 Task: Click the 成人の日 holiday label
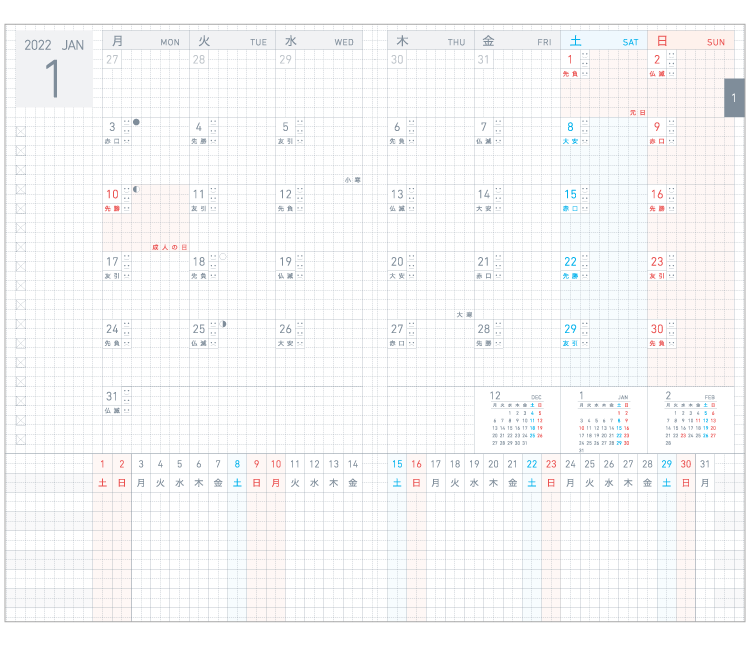coord(169,246)
